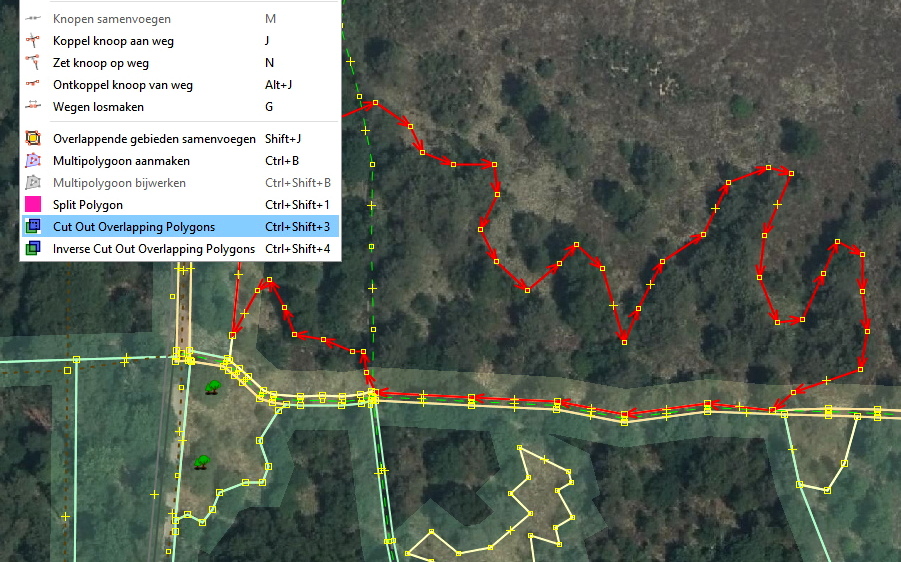901x562 pixels.
Task: Choose Zet knoop op weg
Action: tap(180, 63)
